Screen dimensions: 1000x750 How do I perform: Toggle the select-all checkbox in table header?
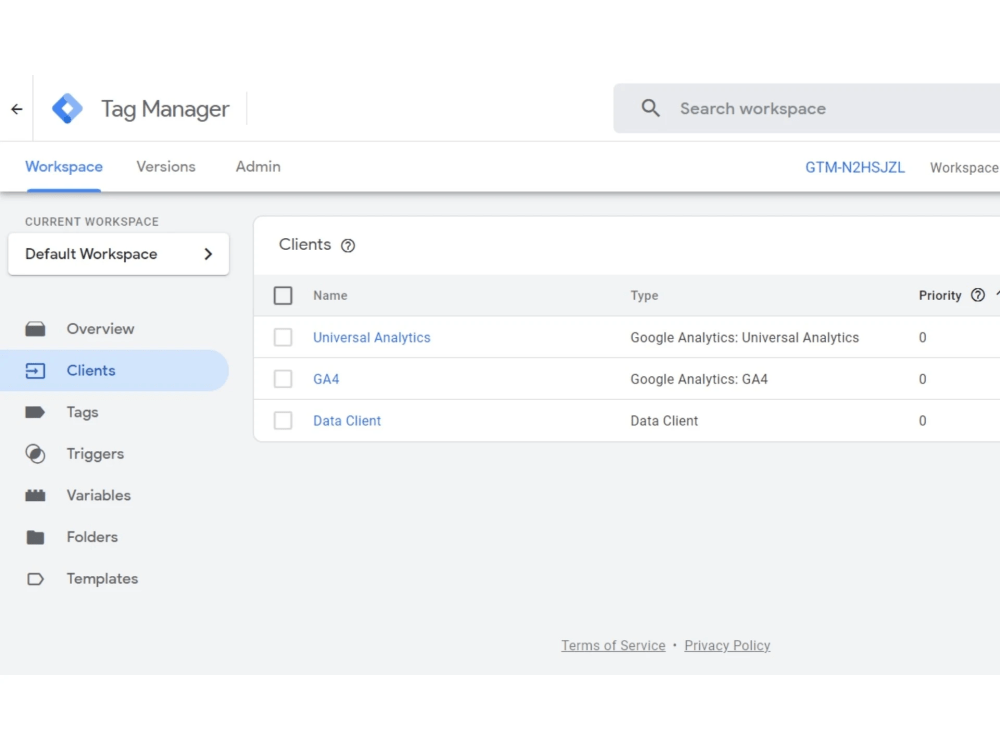coord(283,295)
